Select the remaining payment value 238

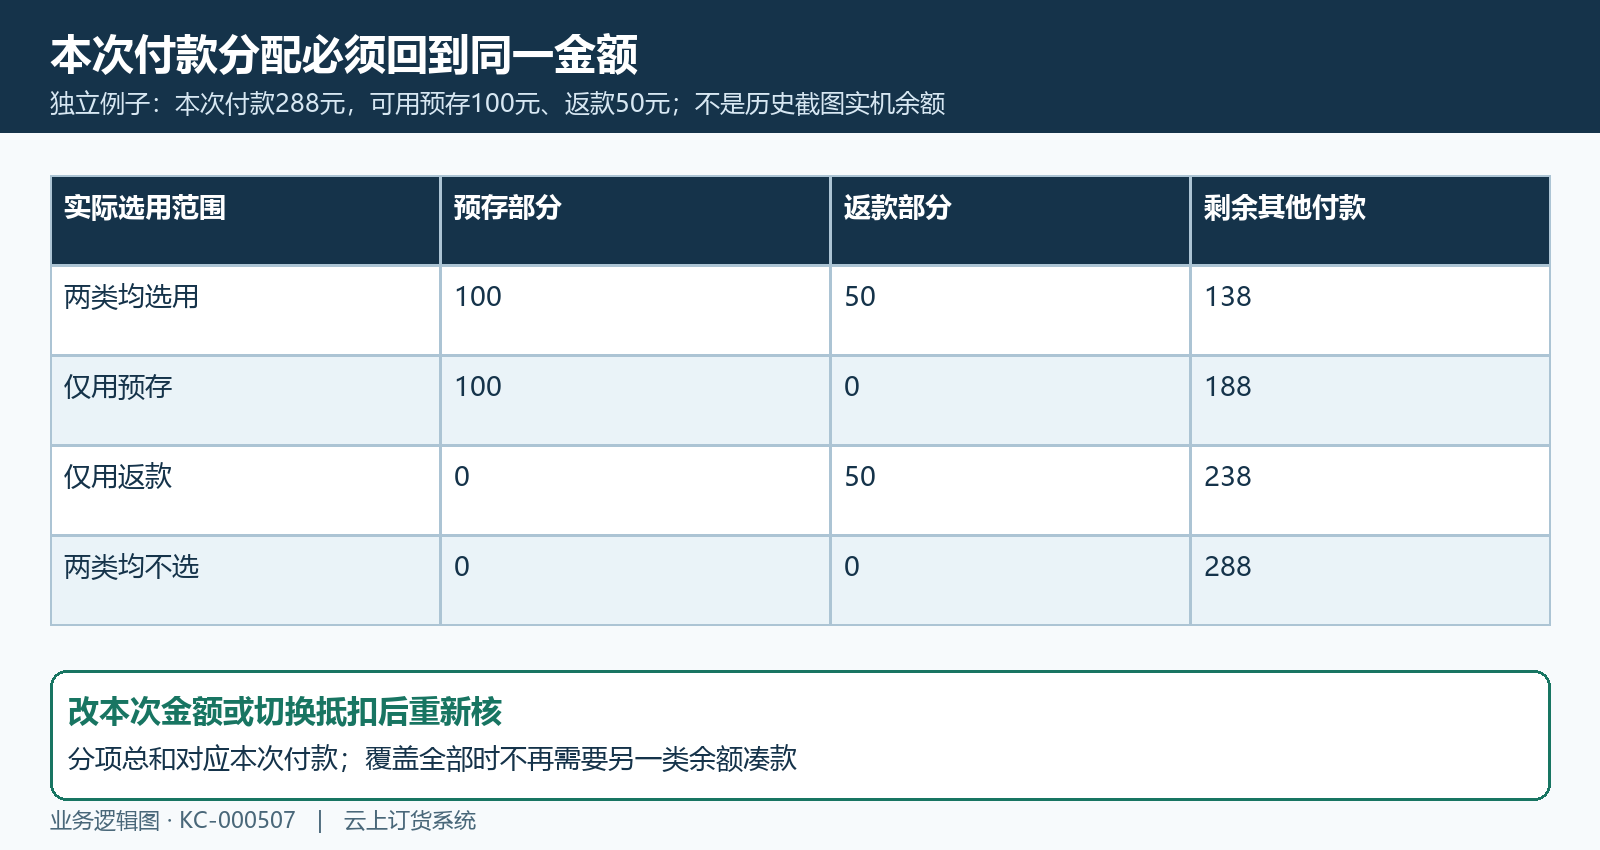1228,477
